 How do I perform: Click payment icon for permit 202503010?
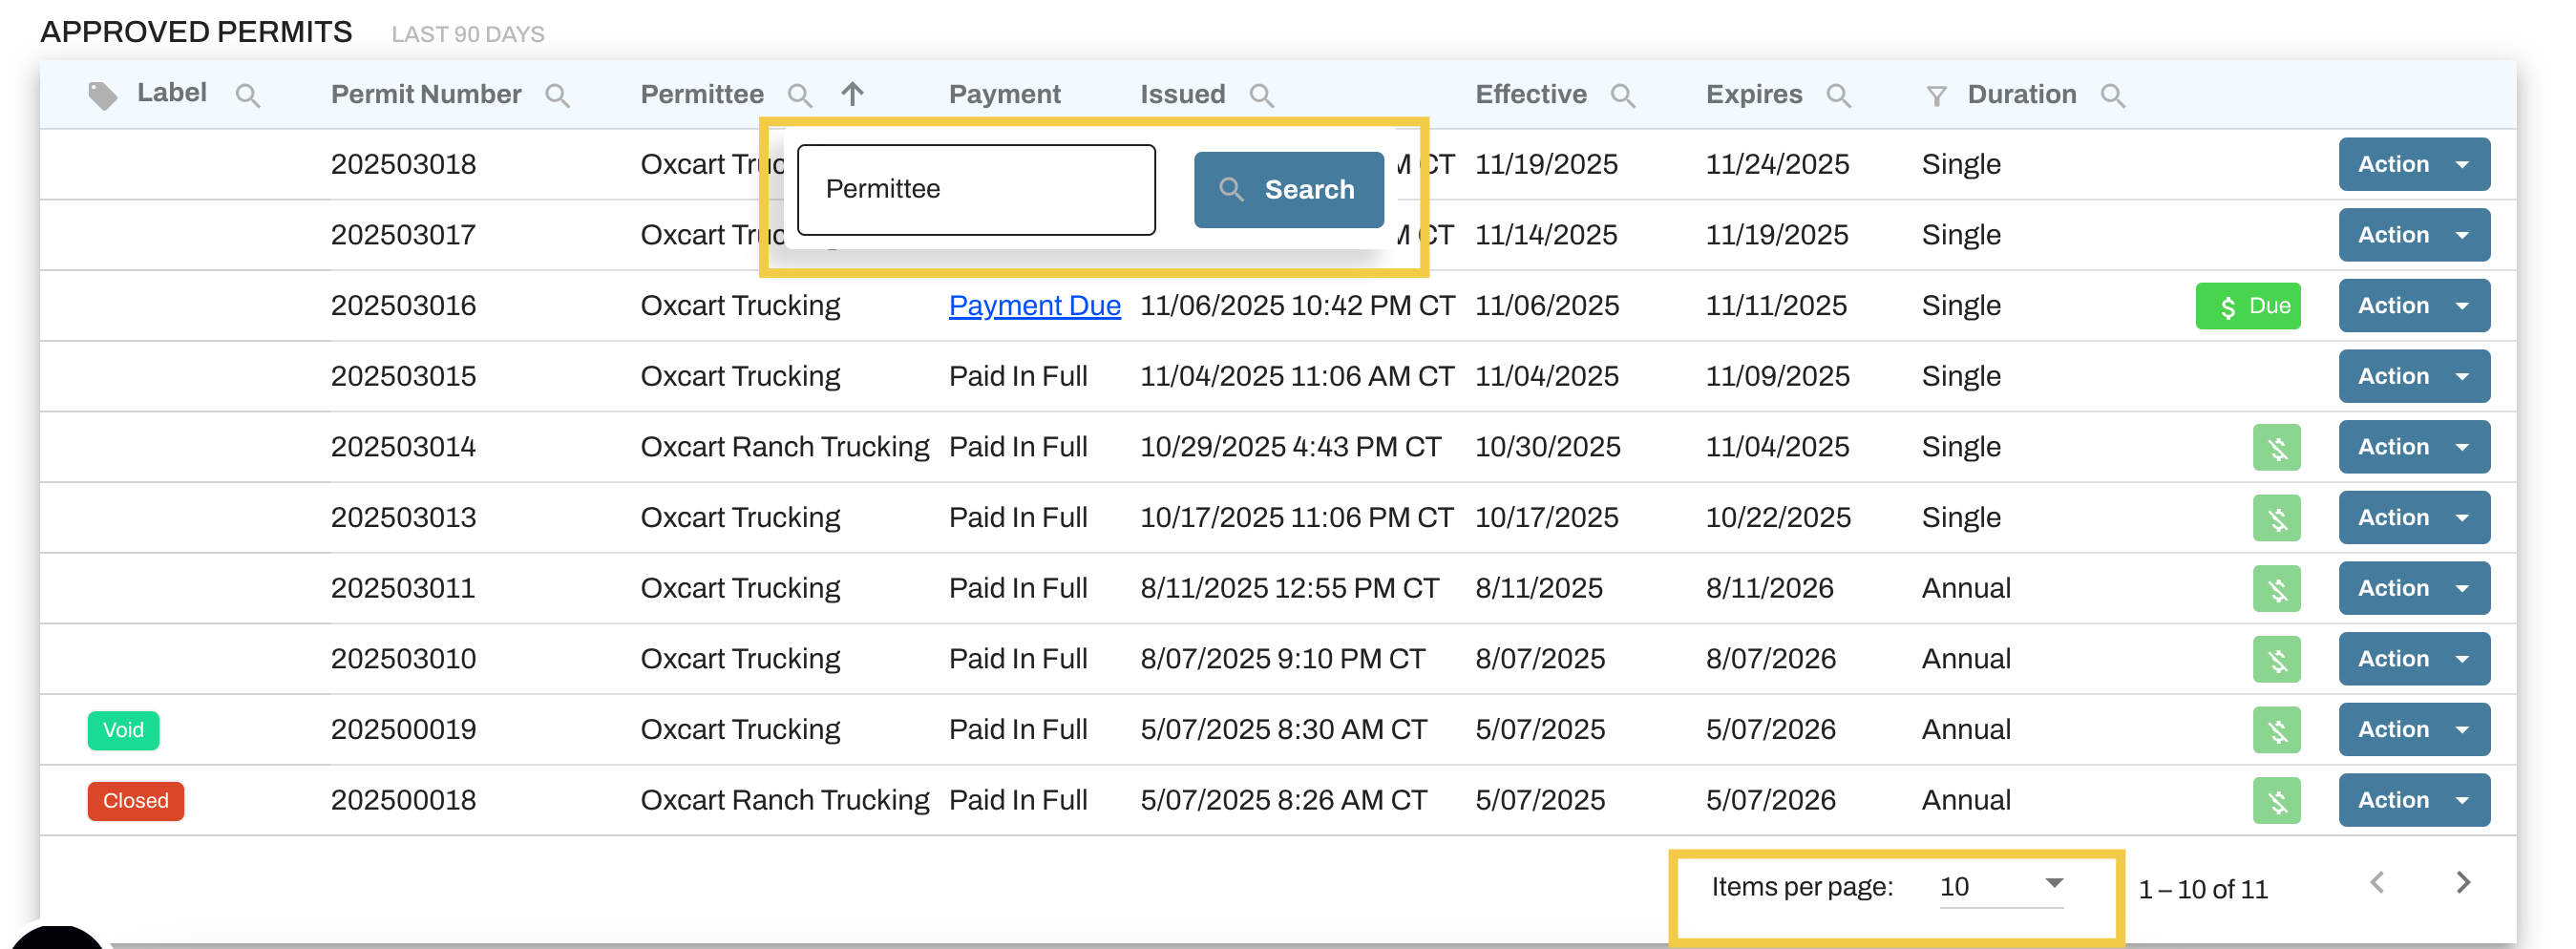(x=2277, y=660)
